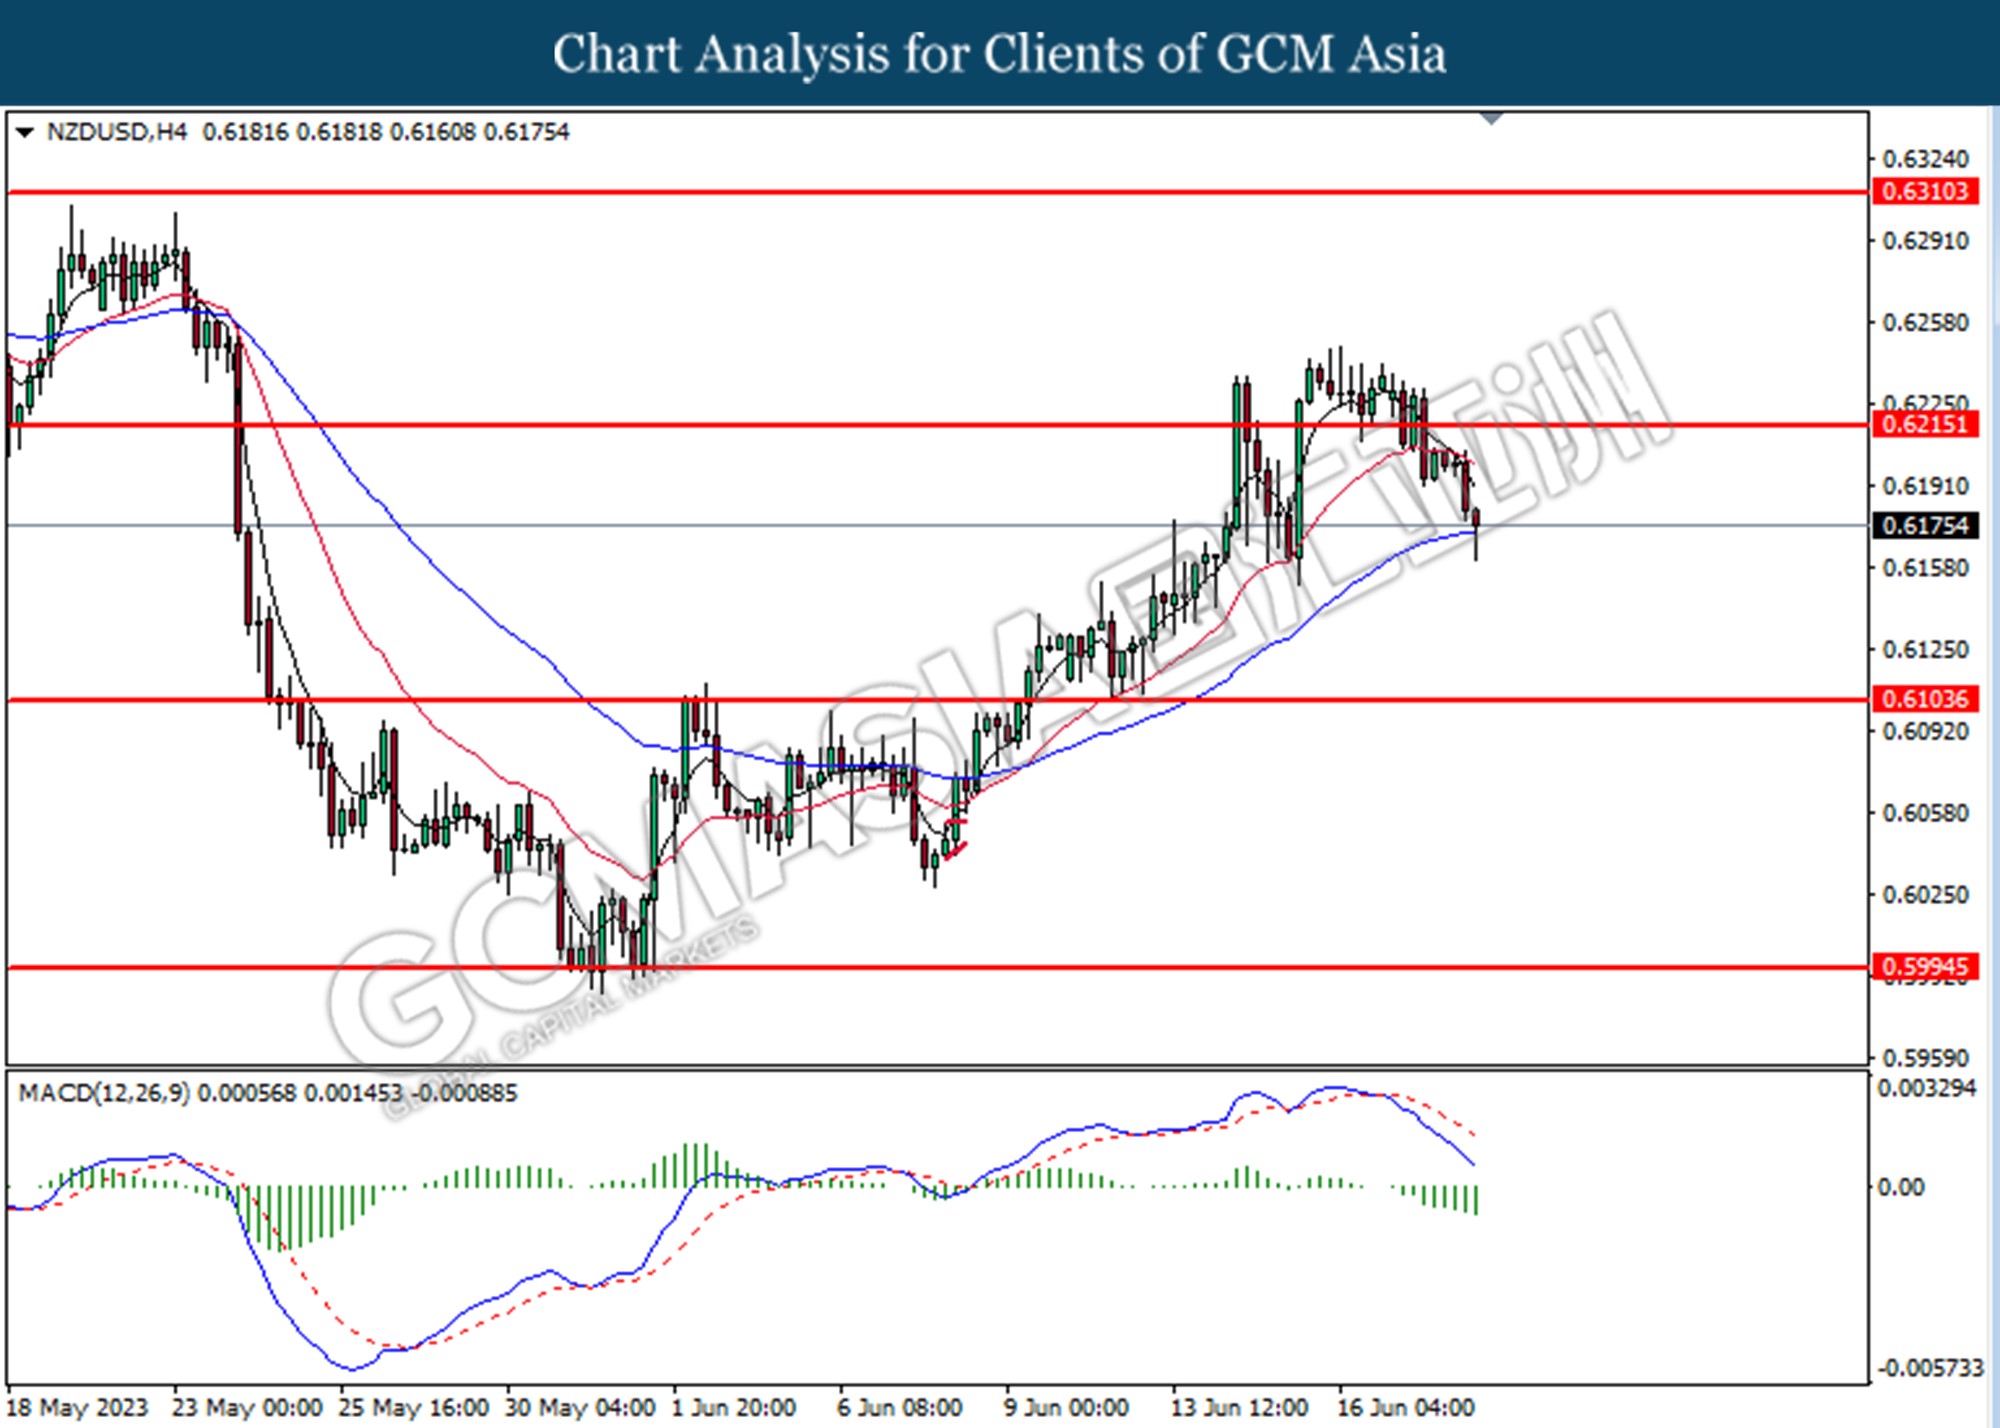The width and height of the screenshot is (2000, 1428).
Task: Click the MACD scale value 0.003294
Action: click(x=1927, y=1088)
